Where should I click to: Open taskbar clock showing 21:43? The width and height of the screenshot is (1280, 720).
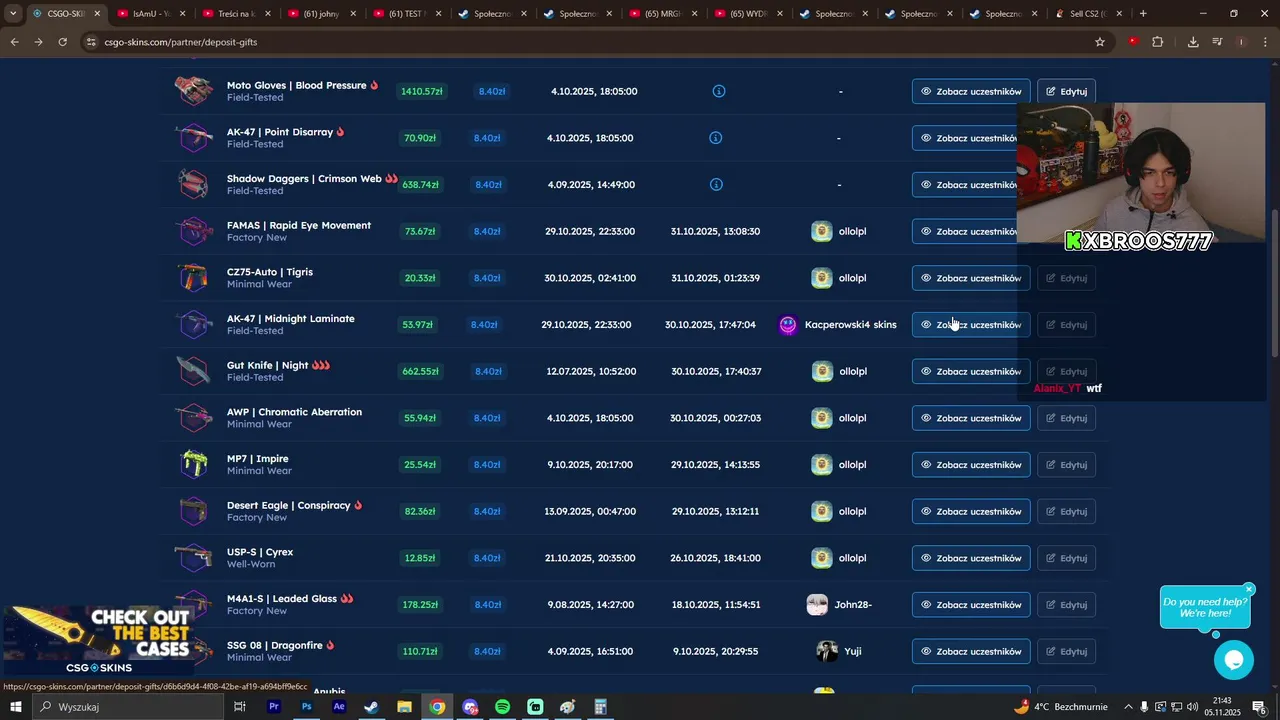pyautogui.click(x=1223, y=707)
